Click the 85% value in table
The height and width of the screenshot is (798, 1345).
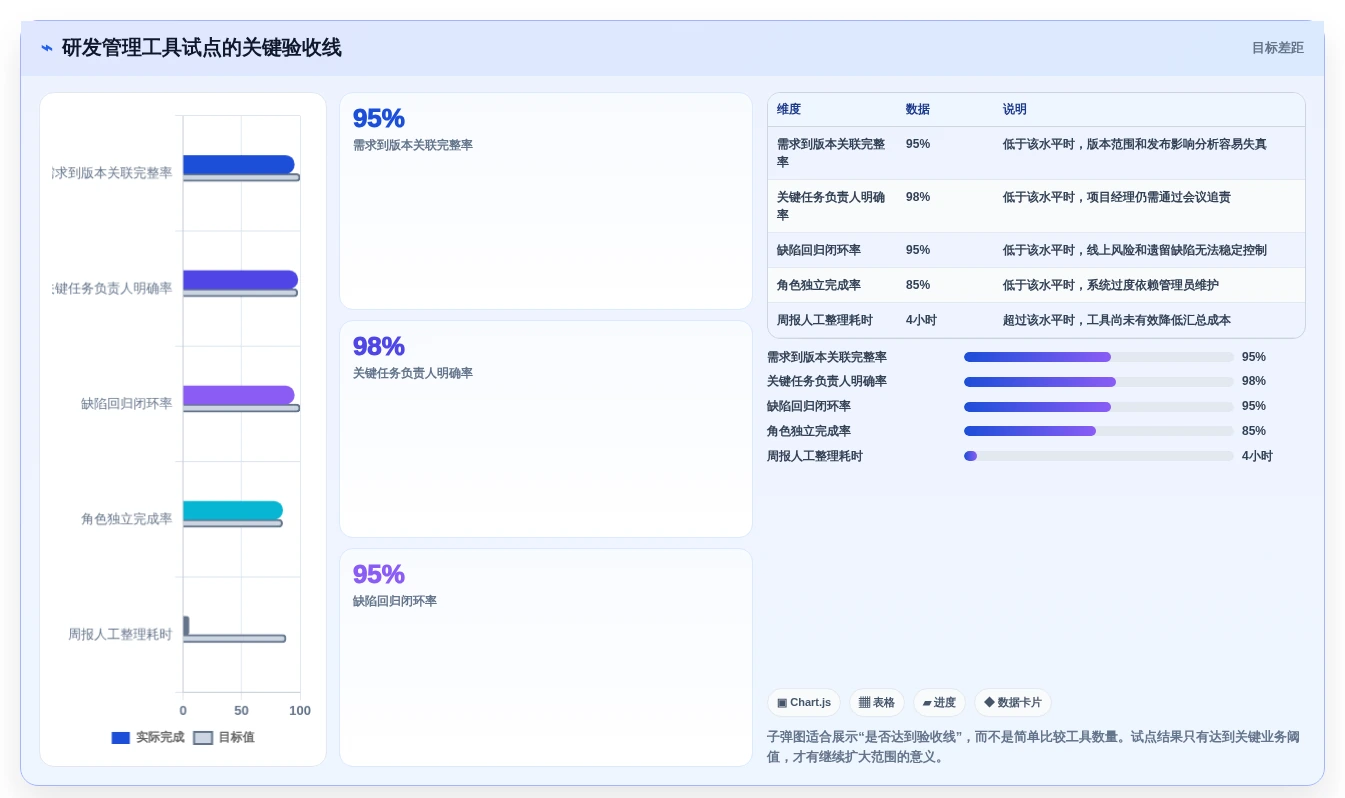tap(918, 285)
